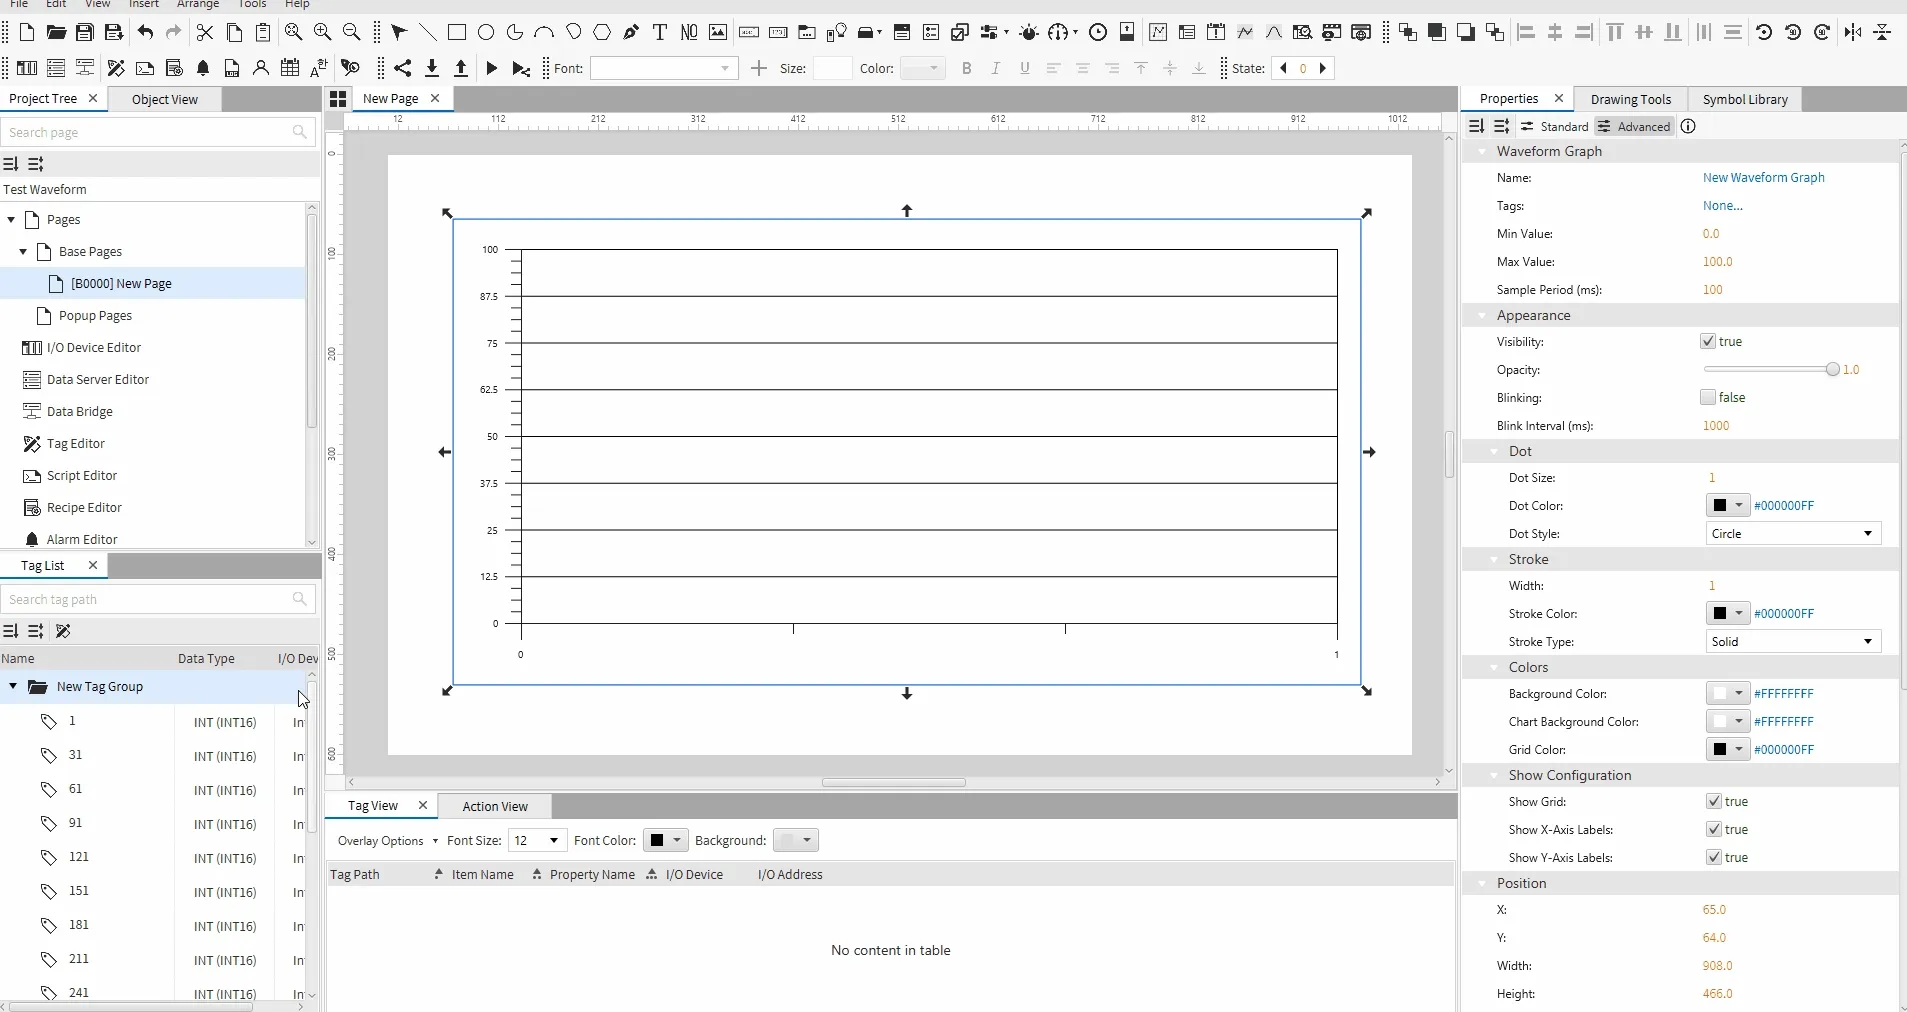Open the Dot Style dropdown

pos(1792,534)
